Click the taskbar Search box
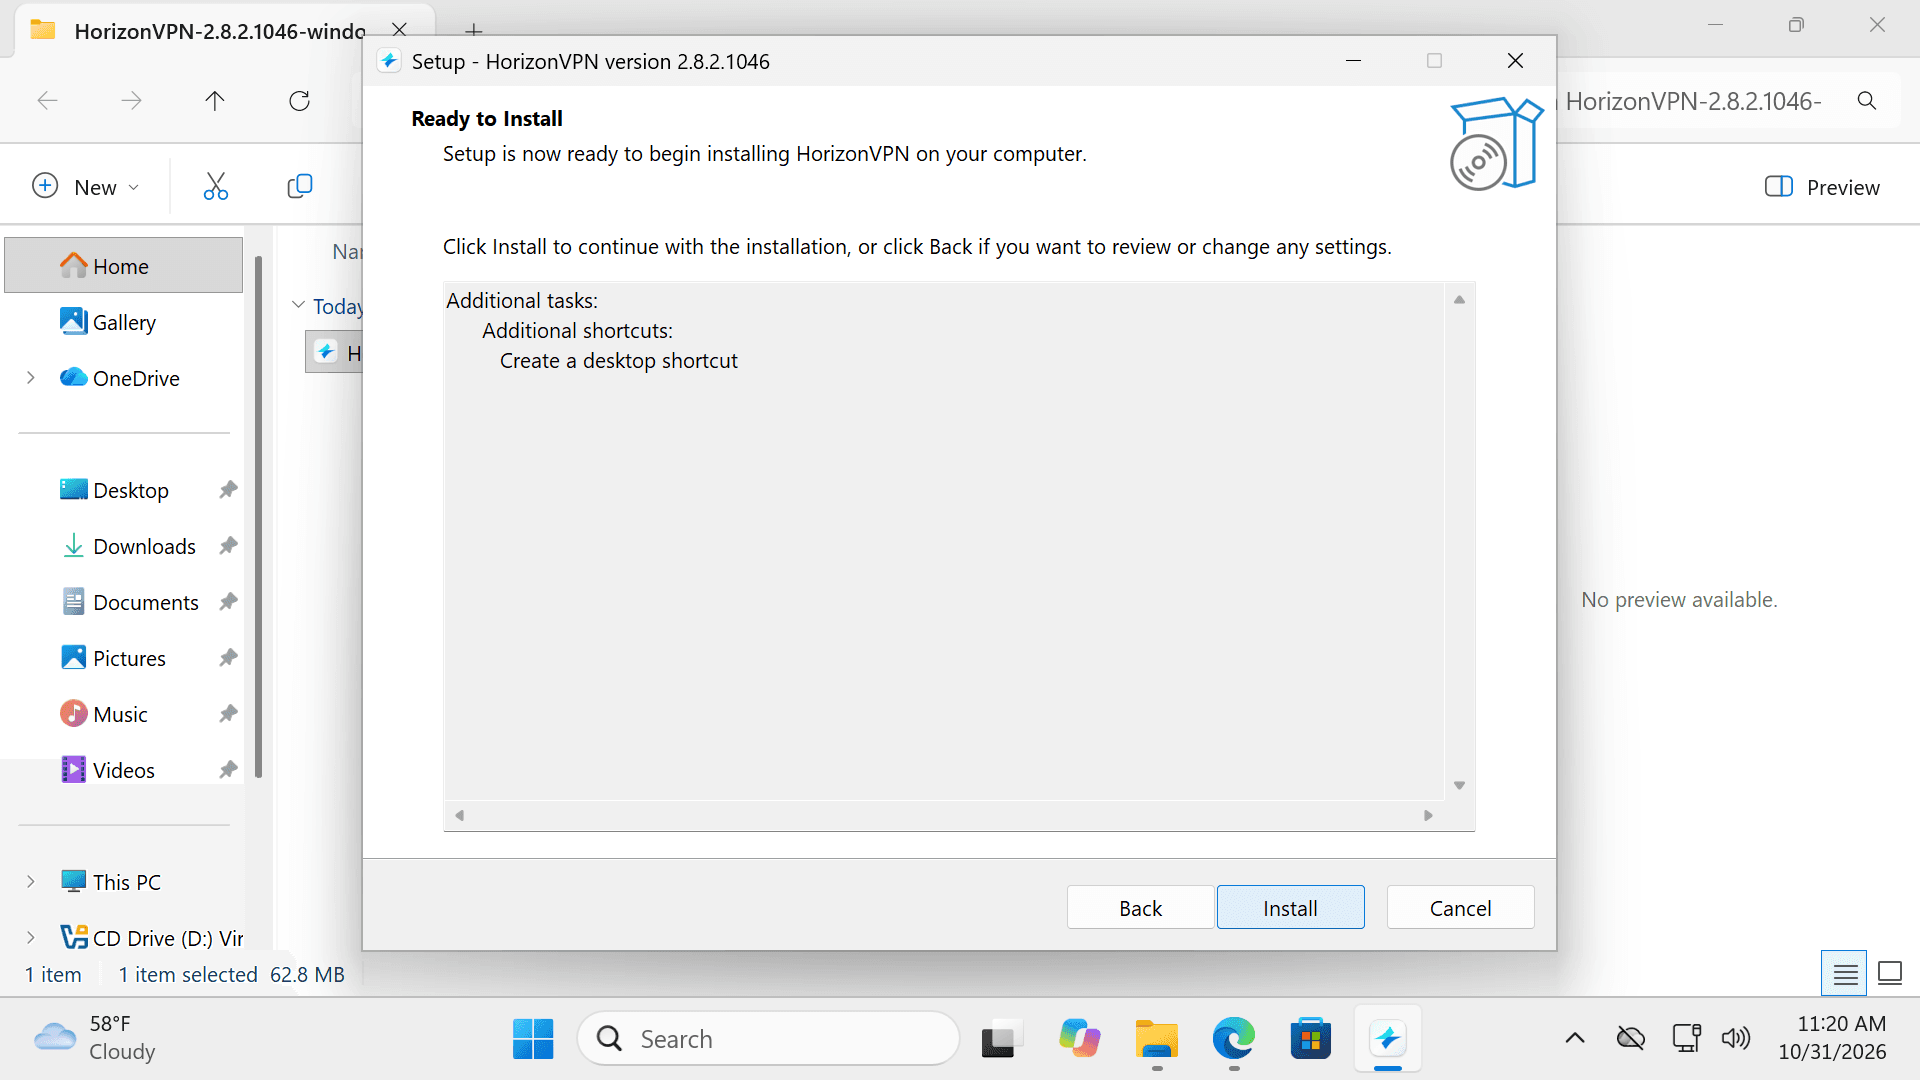Image resolution: width=1920 pixels, height=1080 pixels. 768,1039
